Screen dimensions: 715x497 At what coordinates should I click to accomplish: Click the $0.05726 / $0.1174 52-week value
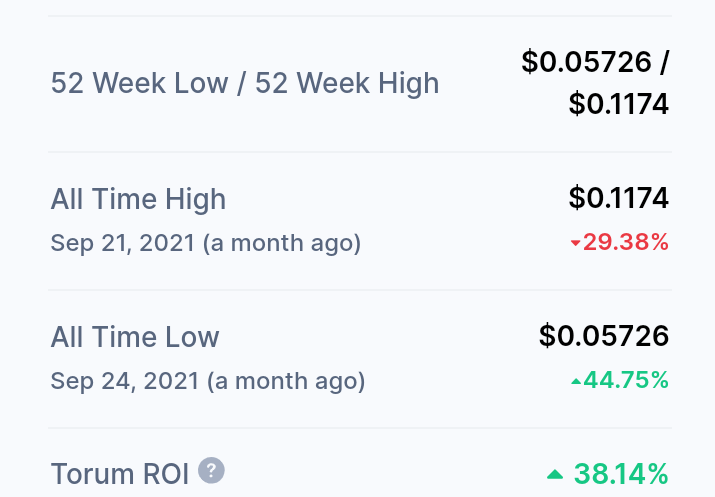[x=596, y=83]
